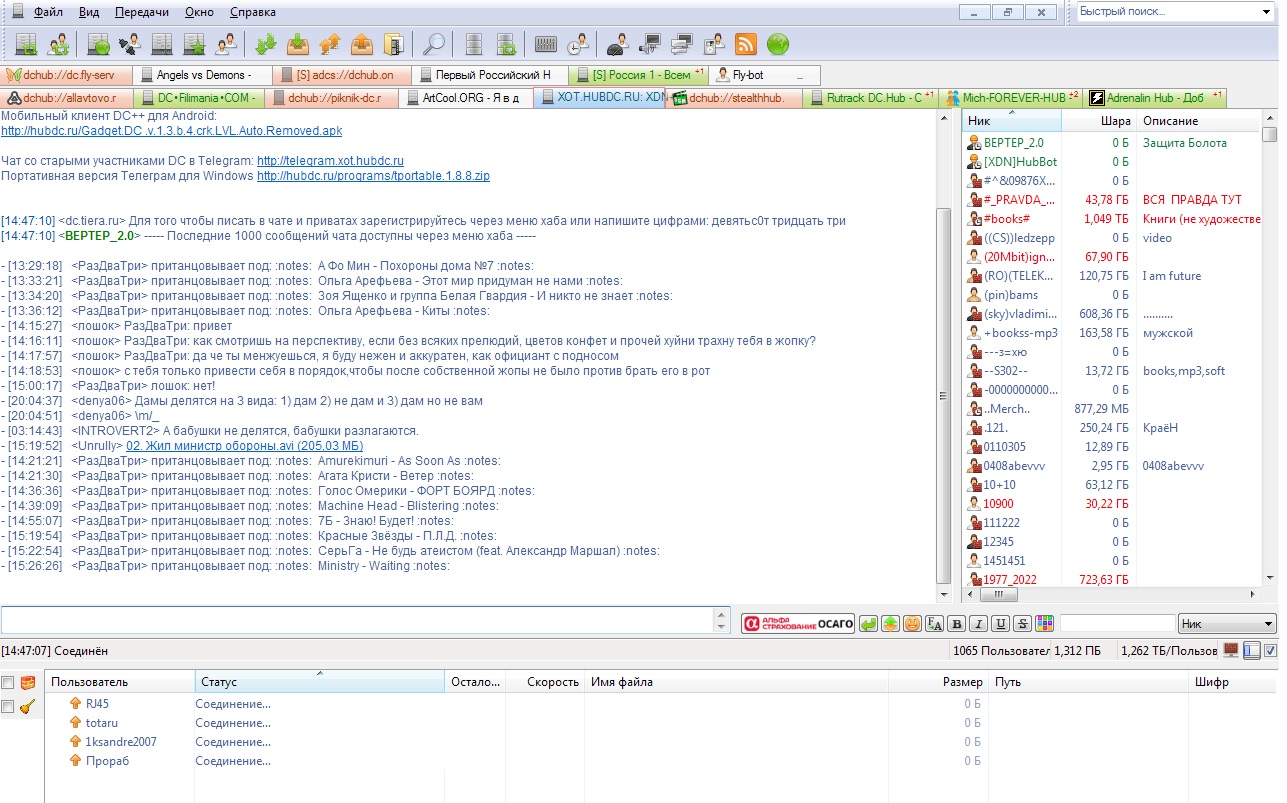Open the Fly-bot tab

coord(764,75)
